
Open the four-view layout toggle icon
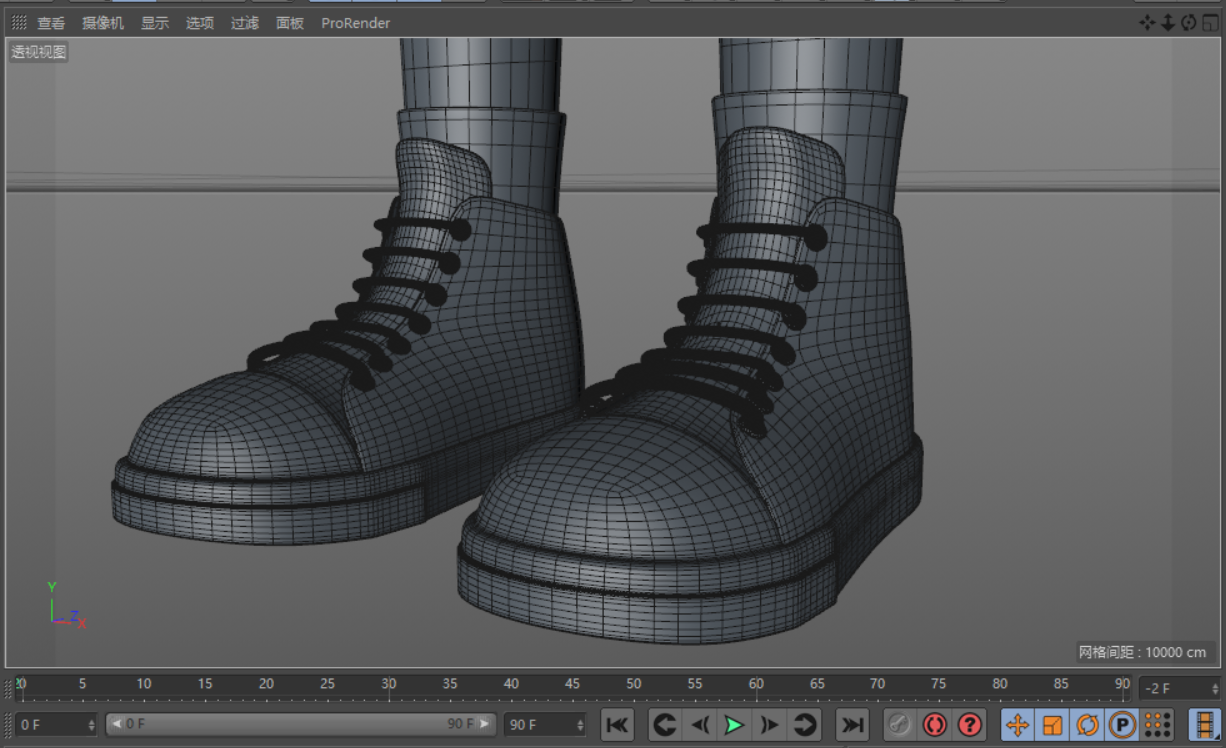1210,22
